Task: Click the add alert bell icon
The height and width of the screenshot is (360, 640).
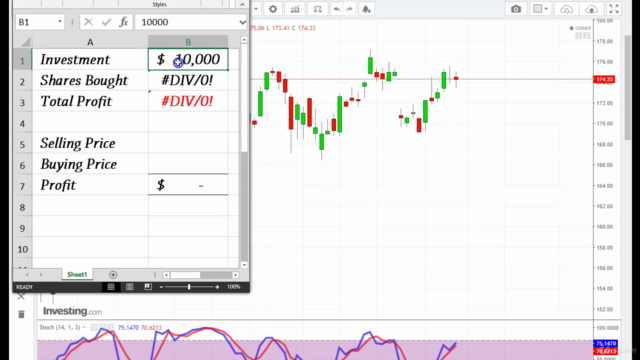Action: click(366, 9)
